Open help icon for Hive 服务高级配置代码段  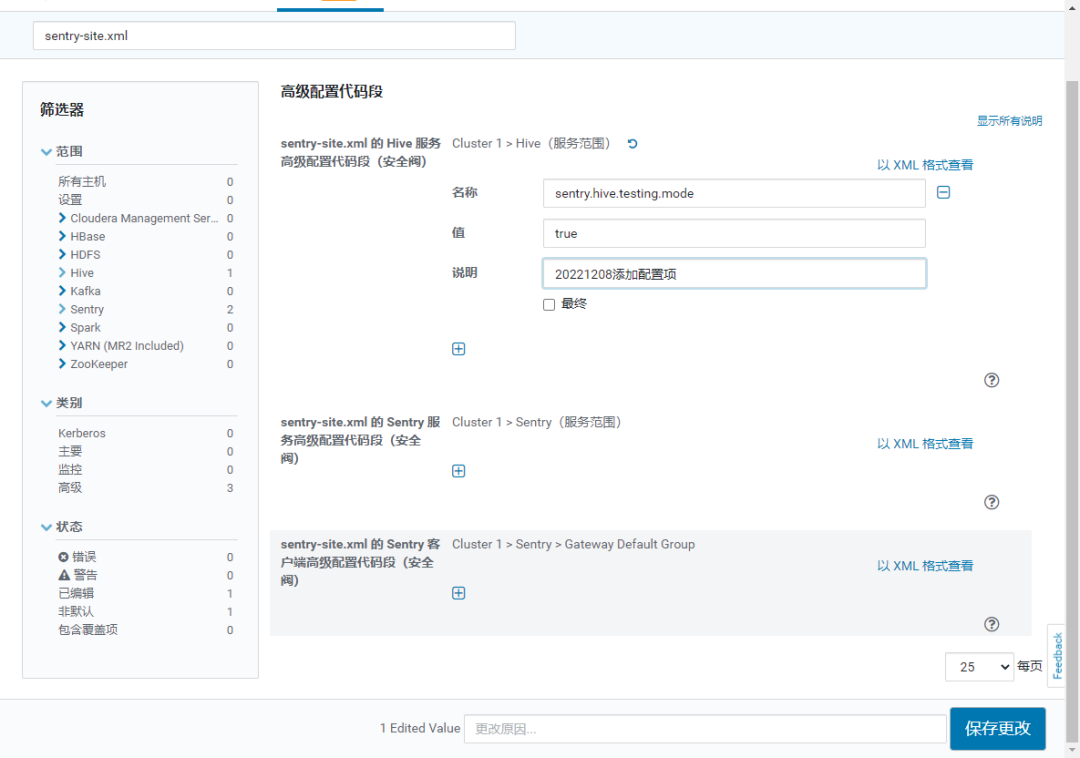(991, 380)
